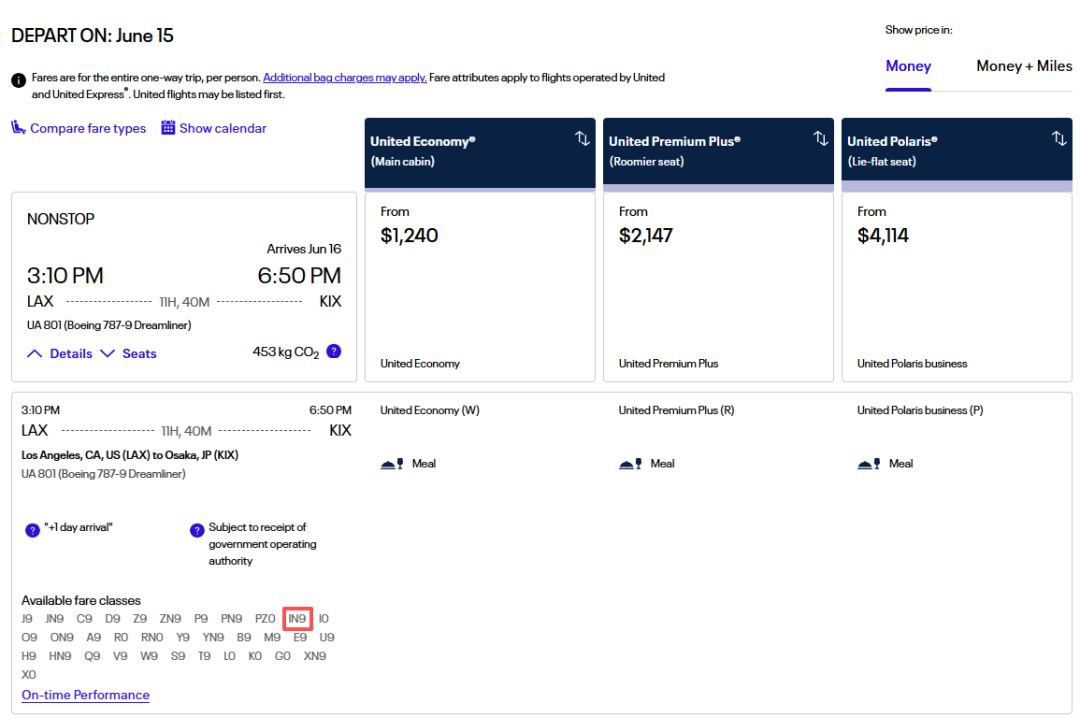Screen dimensions: 1080x718
Task: Click the RN0 fare class
Action: (152, 637)
